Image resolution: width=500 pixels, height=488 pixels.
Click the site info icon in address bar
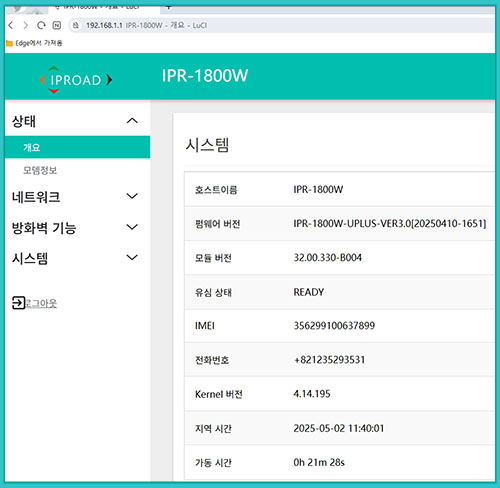(x=76, y=25)
